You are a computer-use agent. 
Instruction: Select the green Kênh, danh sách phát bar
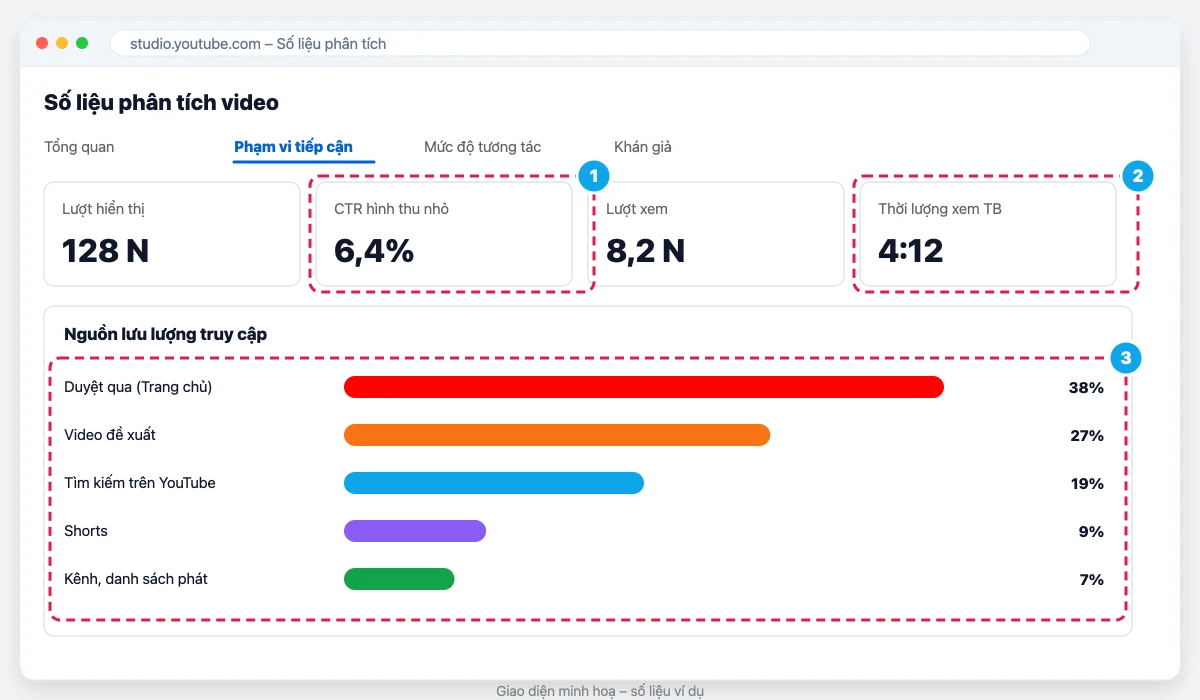click(x=399, y=579)
